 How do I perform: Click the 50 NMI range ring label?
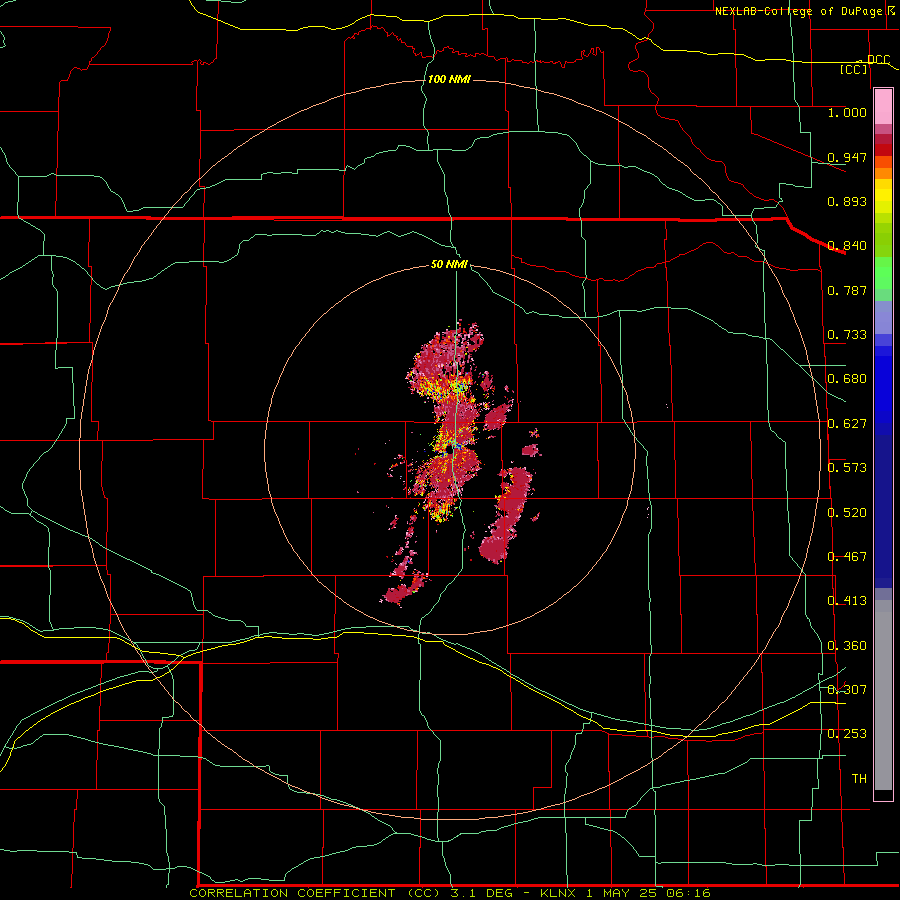[x=449, y=264]
